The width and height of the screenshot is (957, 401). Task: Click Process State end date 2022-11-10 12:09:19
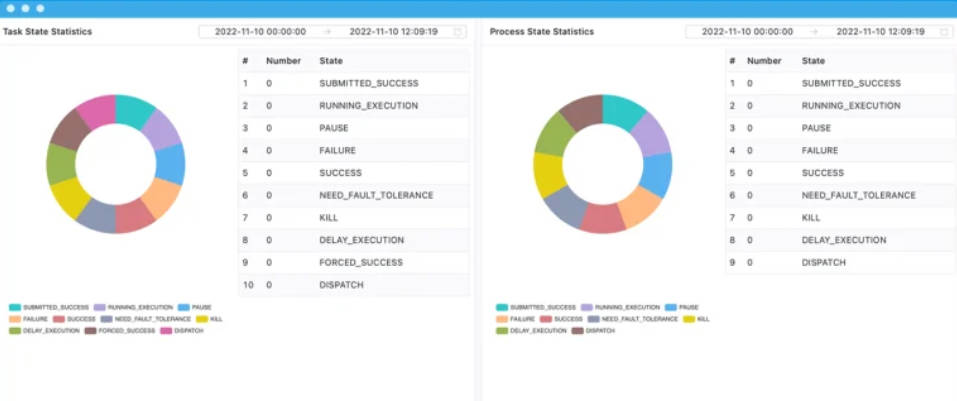point(881,32)
